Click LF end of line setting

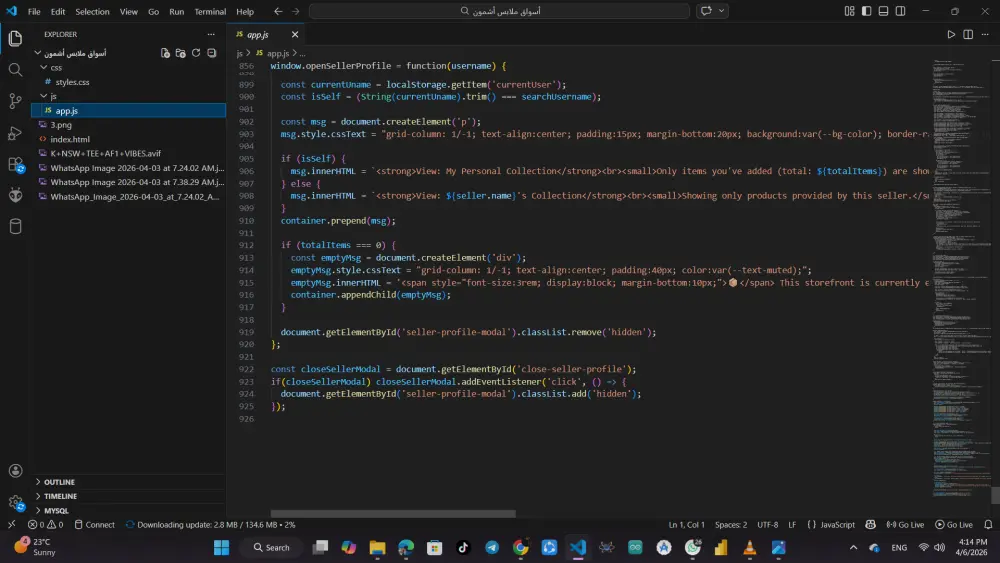(x=792, y=525)
